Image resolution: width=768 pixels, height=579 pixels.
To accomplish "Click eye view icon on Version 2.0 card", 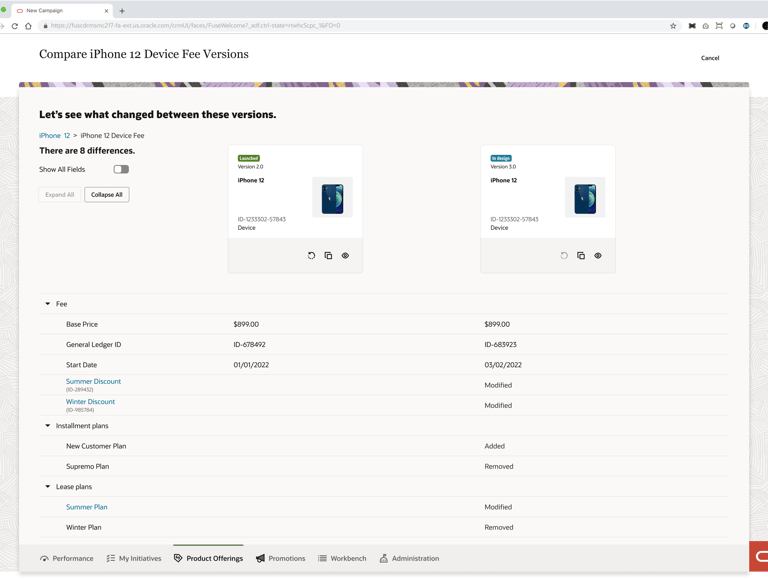I will point(345,256).
